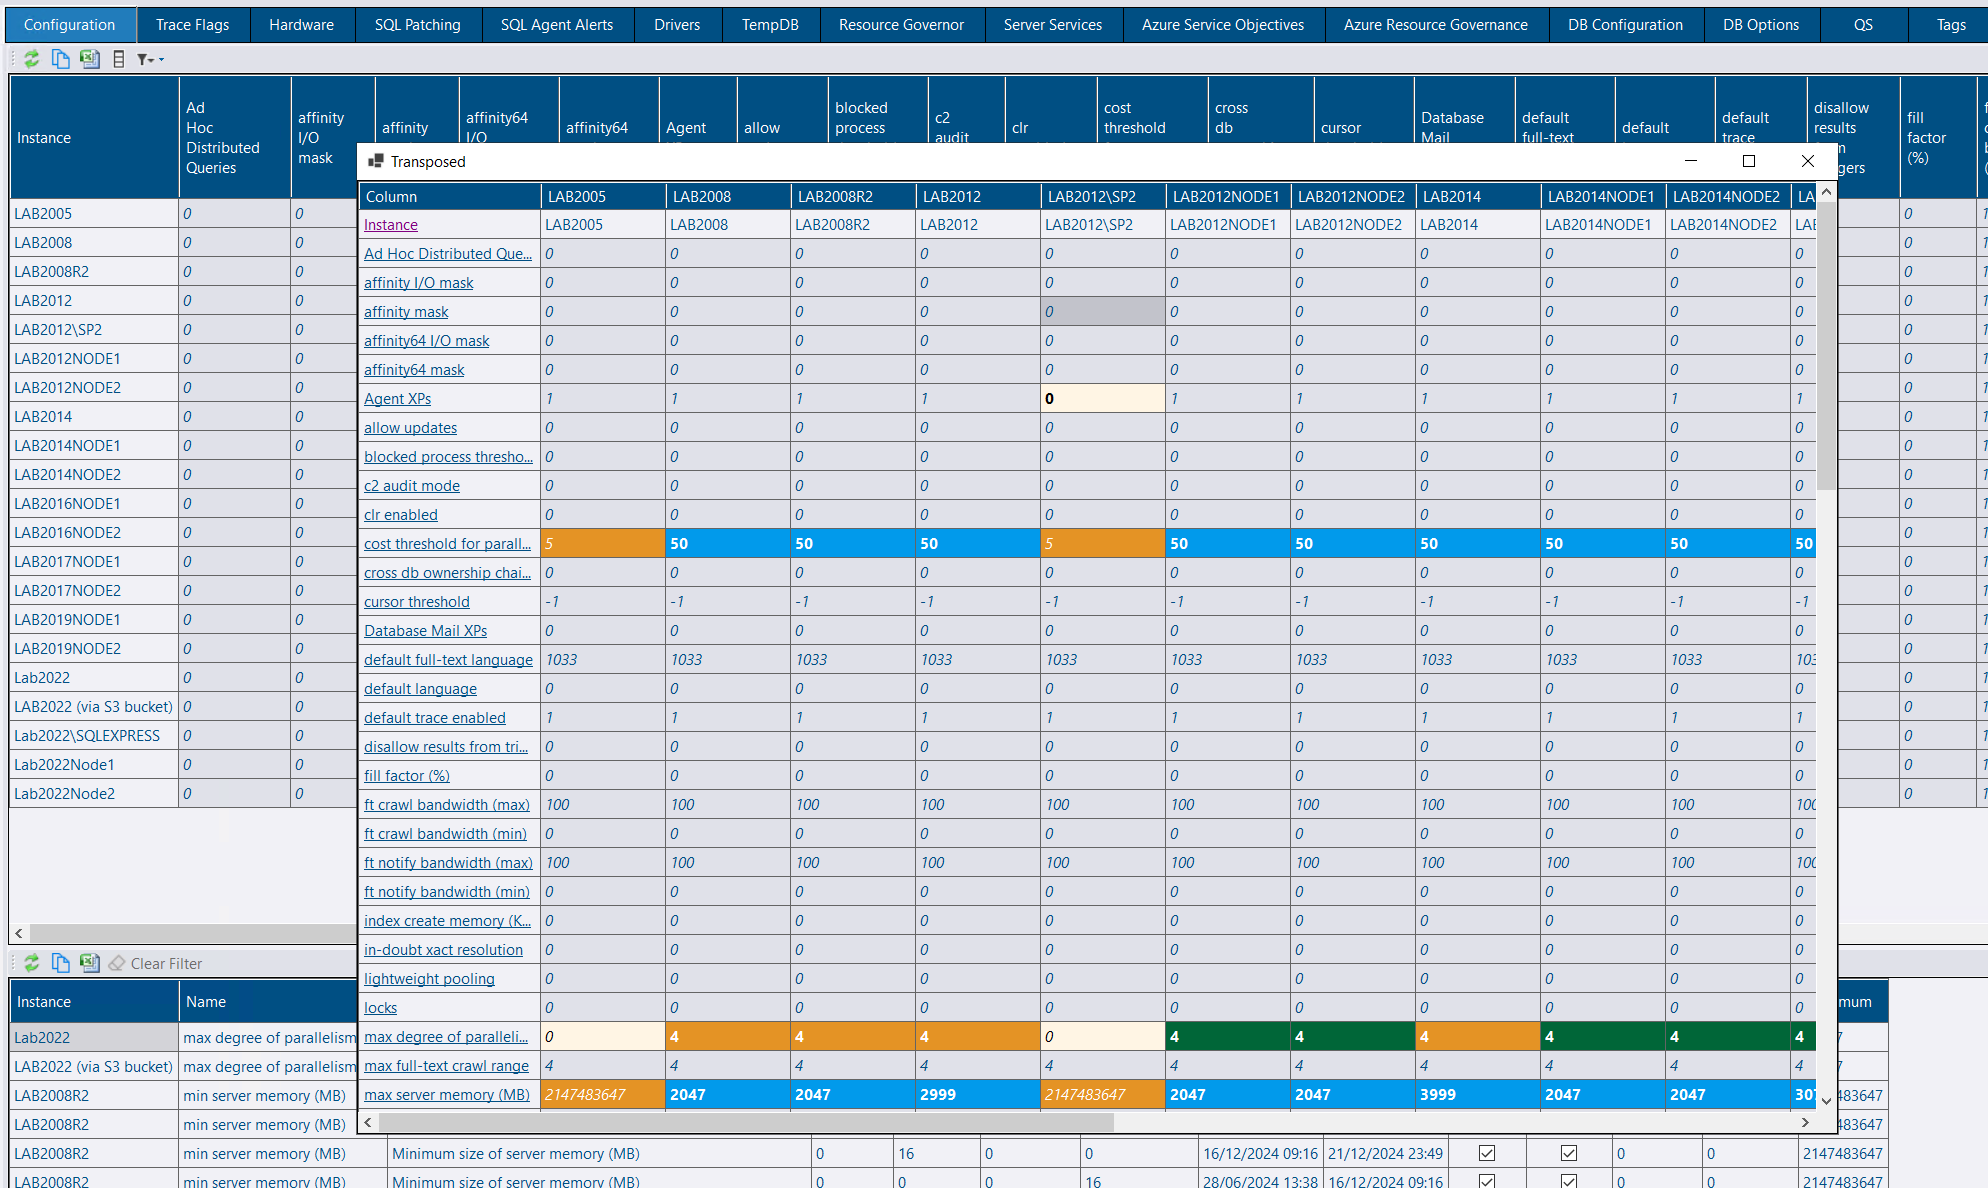Viewport: 1988px width, 1188px height.
Task: Click the cursor threshold link
Action: (x=417, y=602)
